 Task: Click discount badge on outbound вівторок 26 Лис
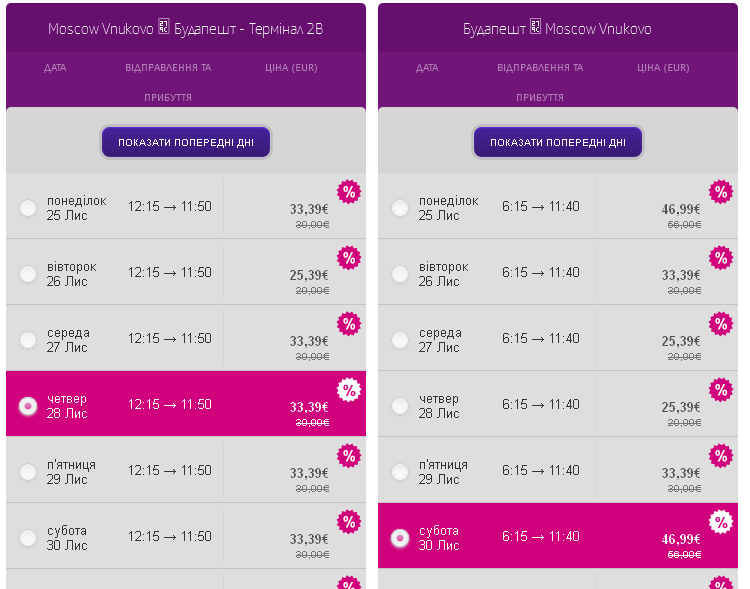[x=349, y=258]
